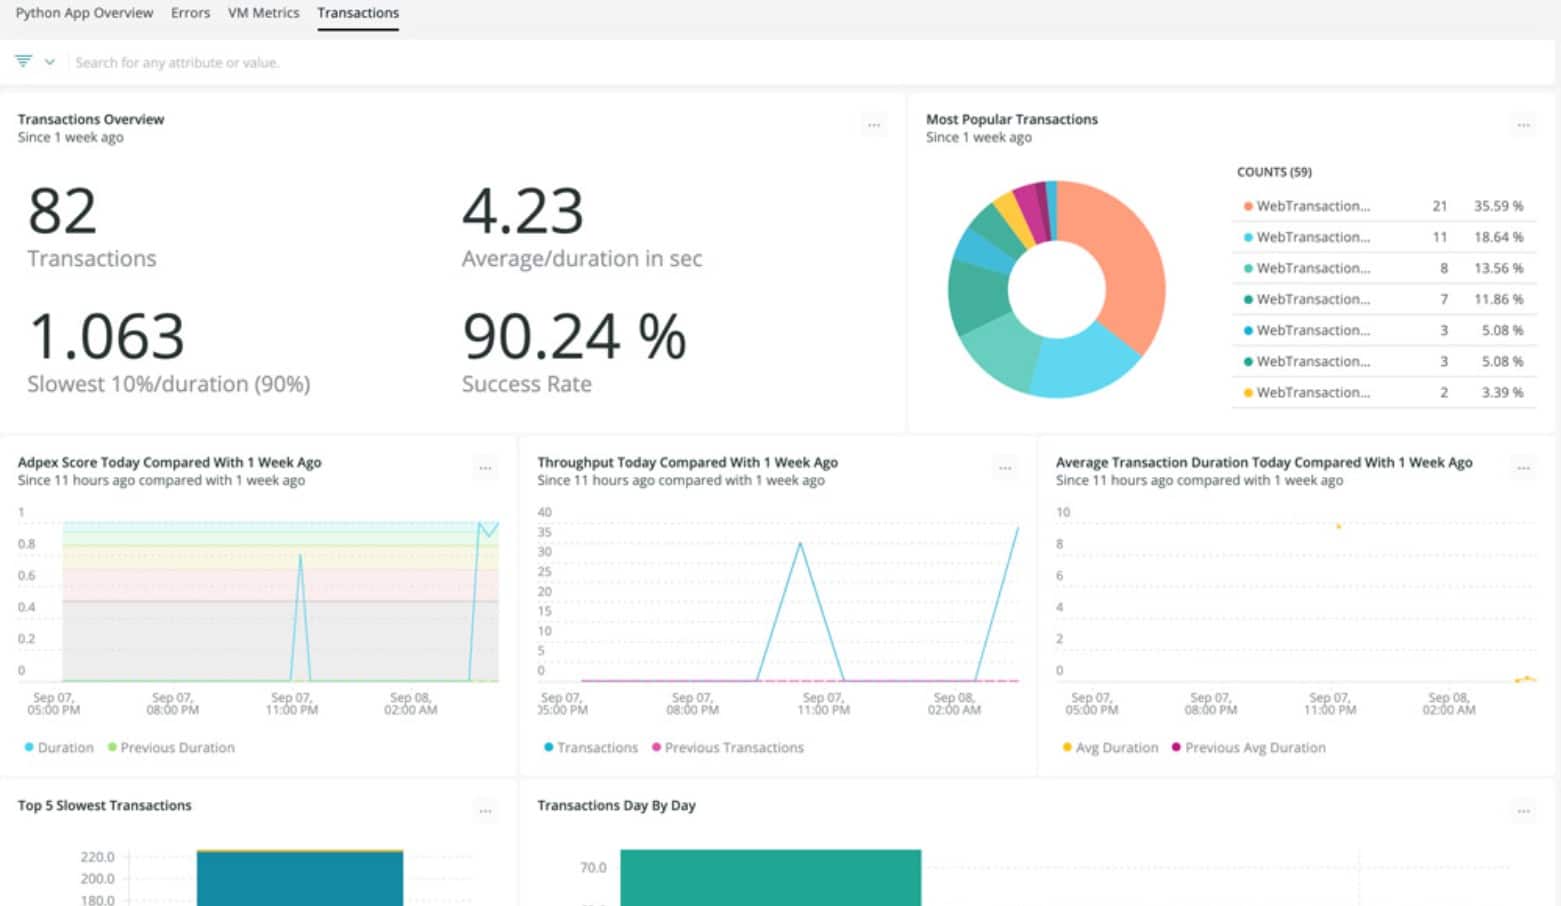Open the filter icon beside search
This screenshot has height=906, width=1561.
point(23,62)
